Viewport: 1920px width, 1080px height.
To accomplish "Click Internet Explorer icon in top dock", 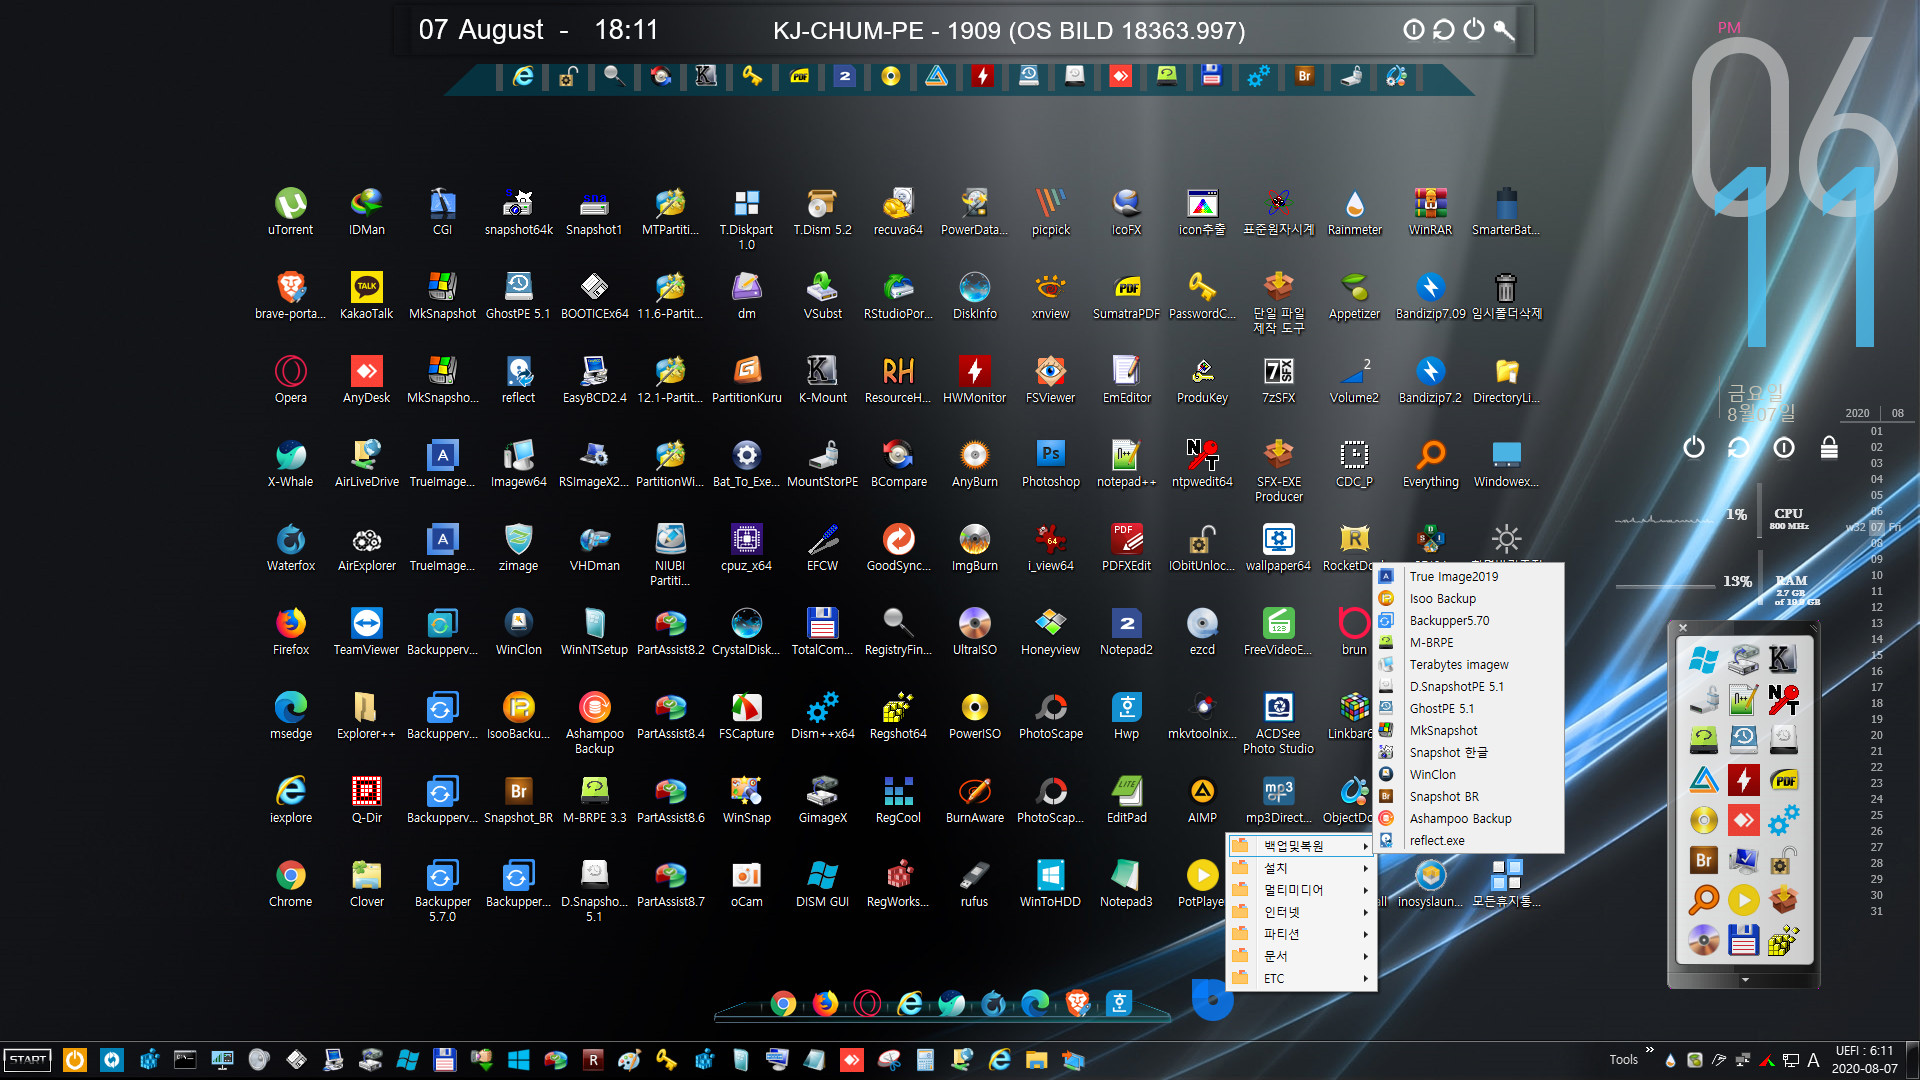I will 522,76.
